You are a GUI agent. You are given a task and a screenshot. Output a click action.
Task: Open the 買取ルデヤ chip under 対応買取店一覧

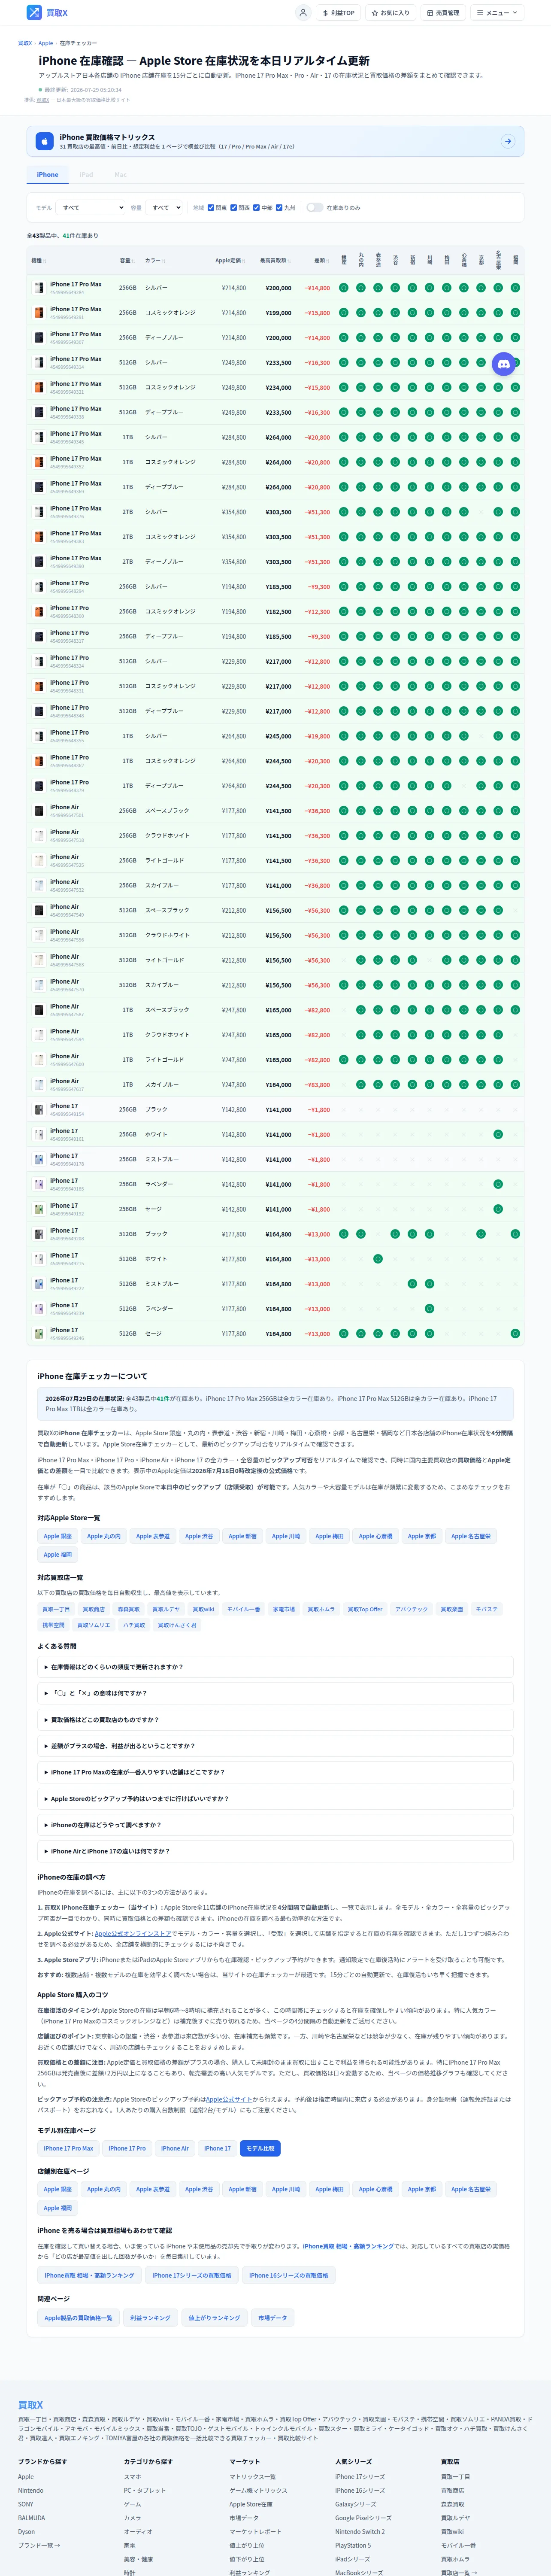click(x=166, y=1609)
